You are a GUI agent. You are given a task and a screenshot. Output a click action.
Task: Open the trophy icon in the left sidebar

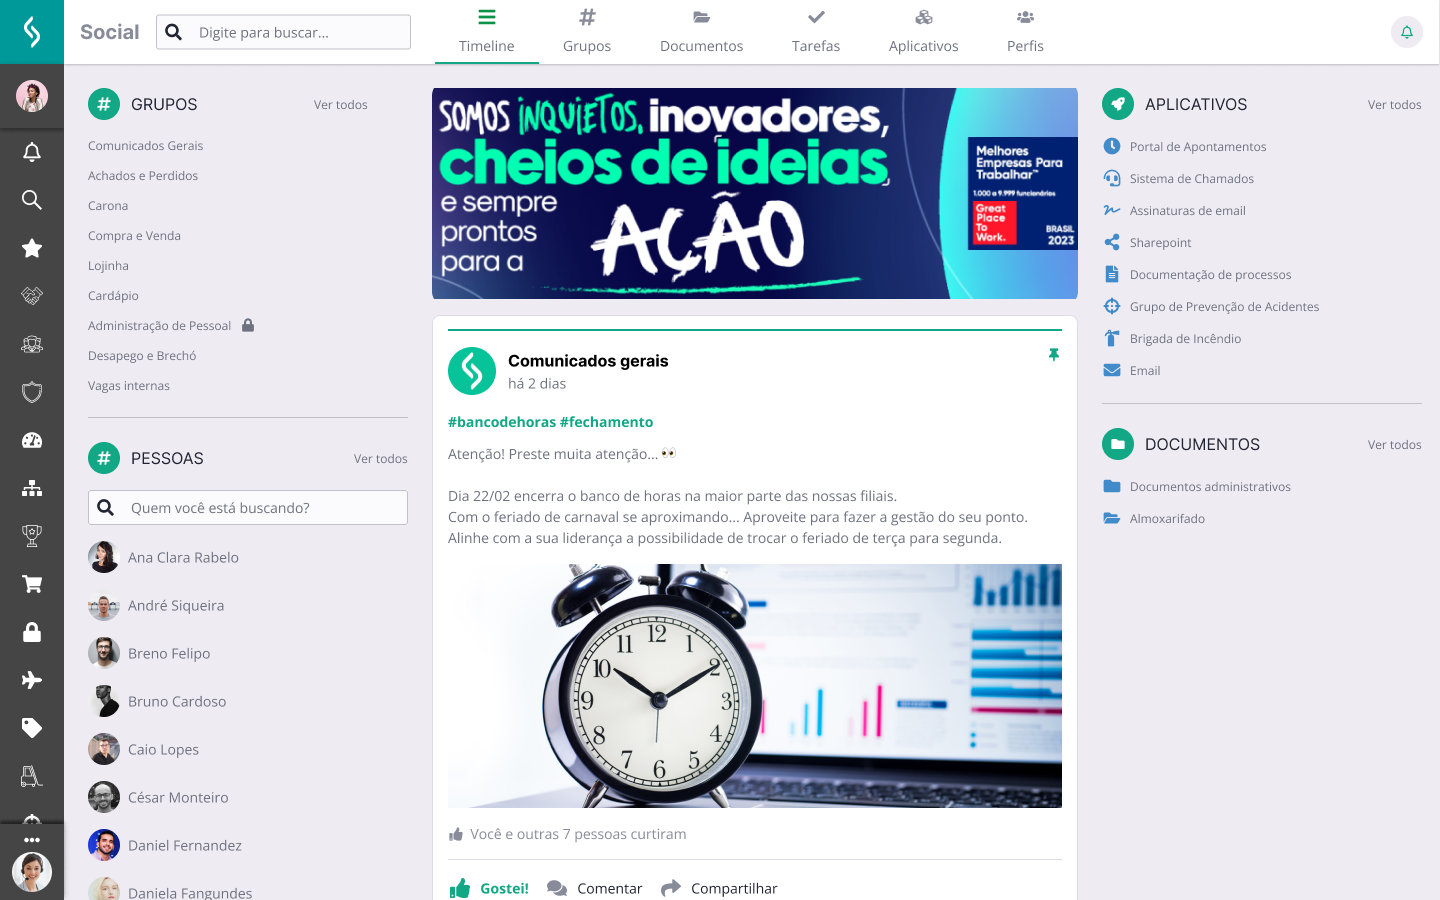32,536
